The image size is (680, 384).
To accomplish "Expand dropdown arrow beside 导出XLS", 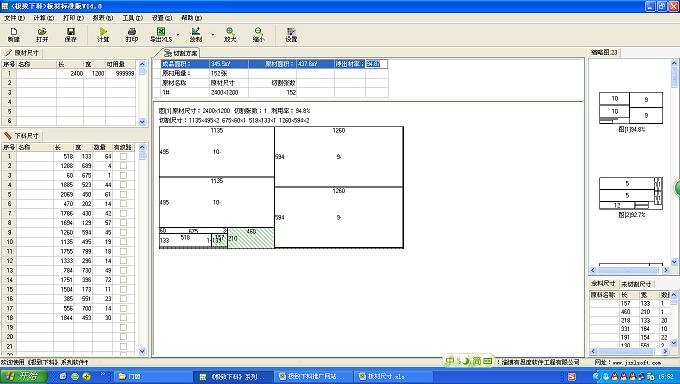I will 178,35.
